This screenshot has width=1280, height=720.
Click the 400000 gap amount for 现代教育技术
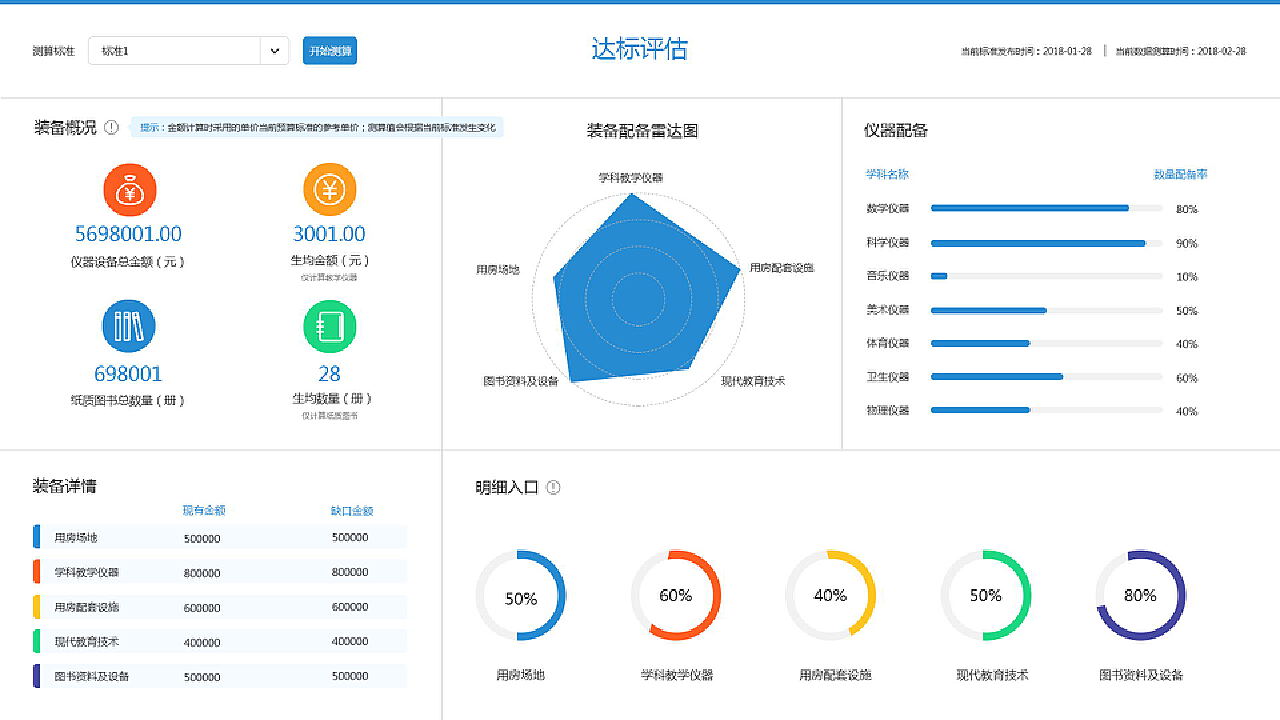[x=350, y=642]
